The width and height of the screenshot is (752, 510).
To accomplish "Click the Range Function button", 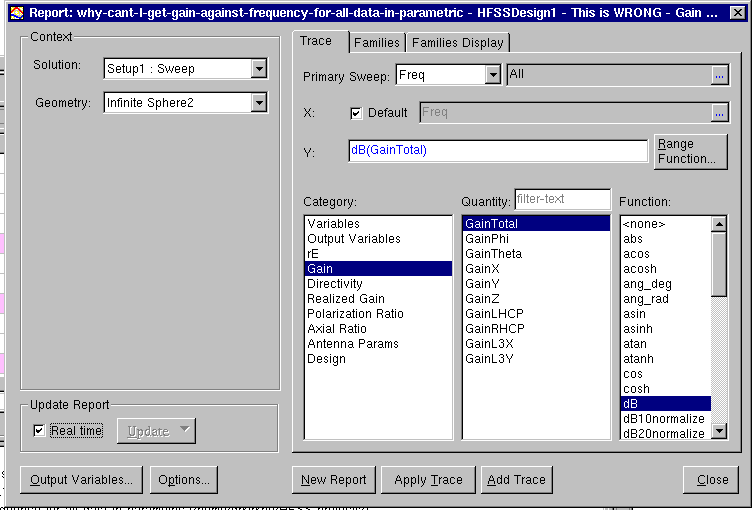I will (691, 152).
